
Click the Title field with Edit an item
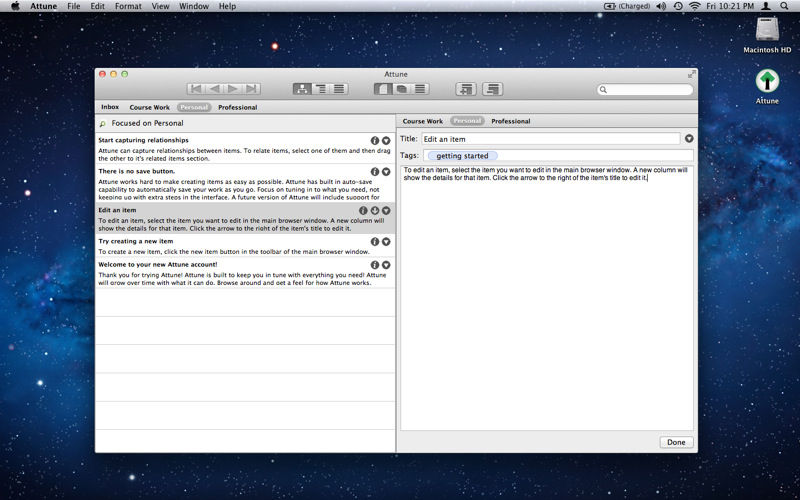(551, 139)
